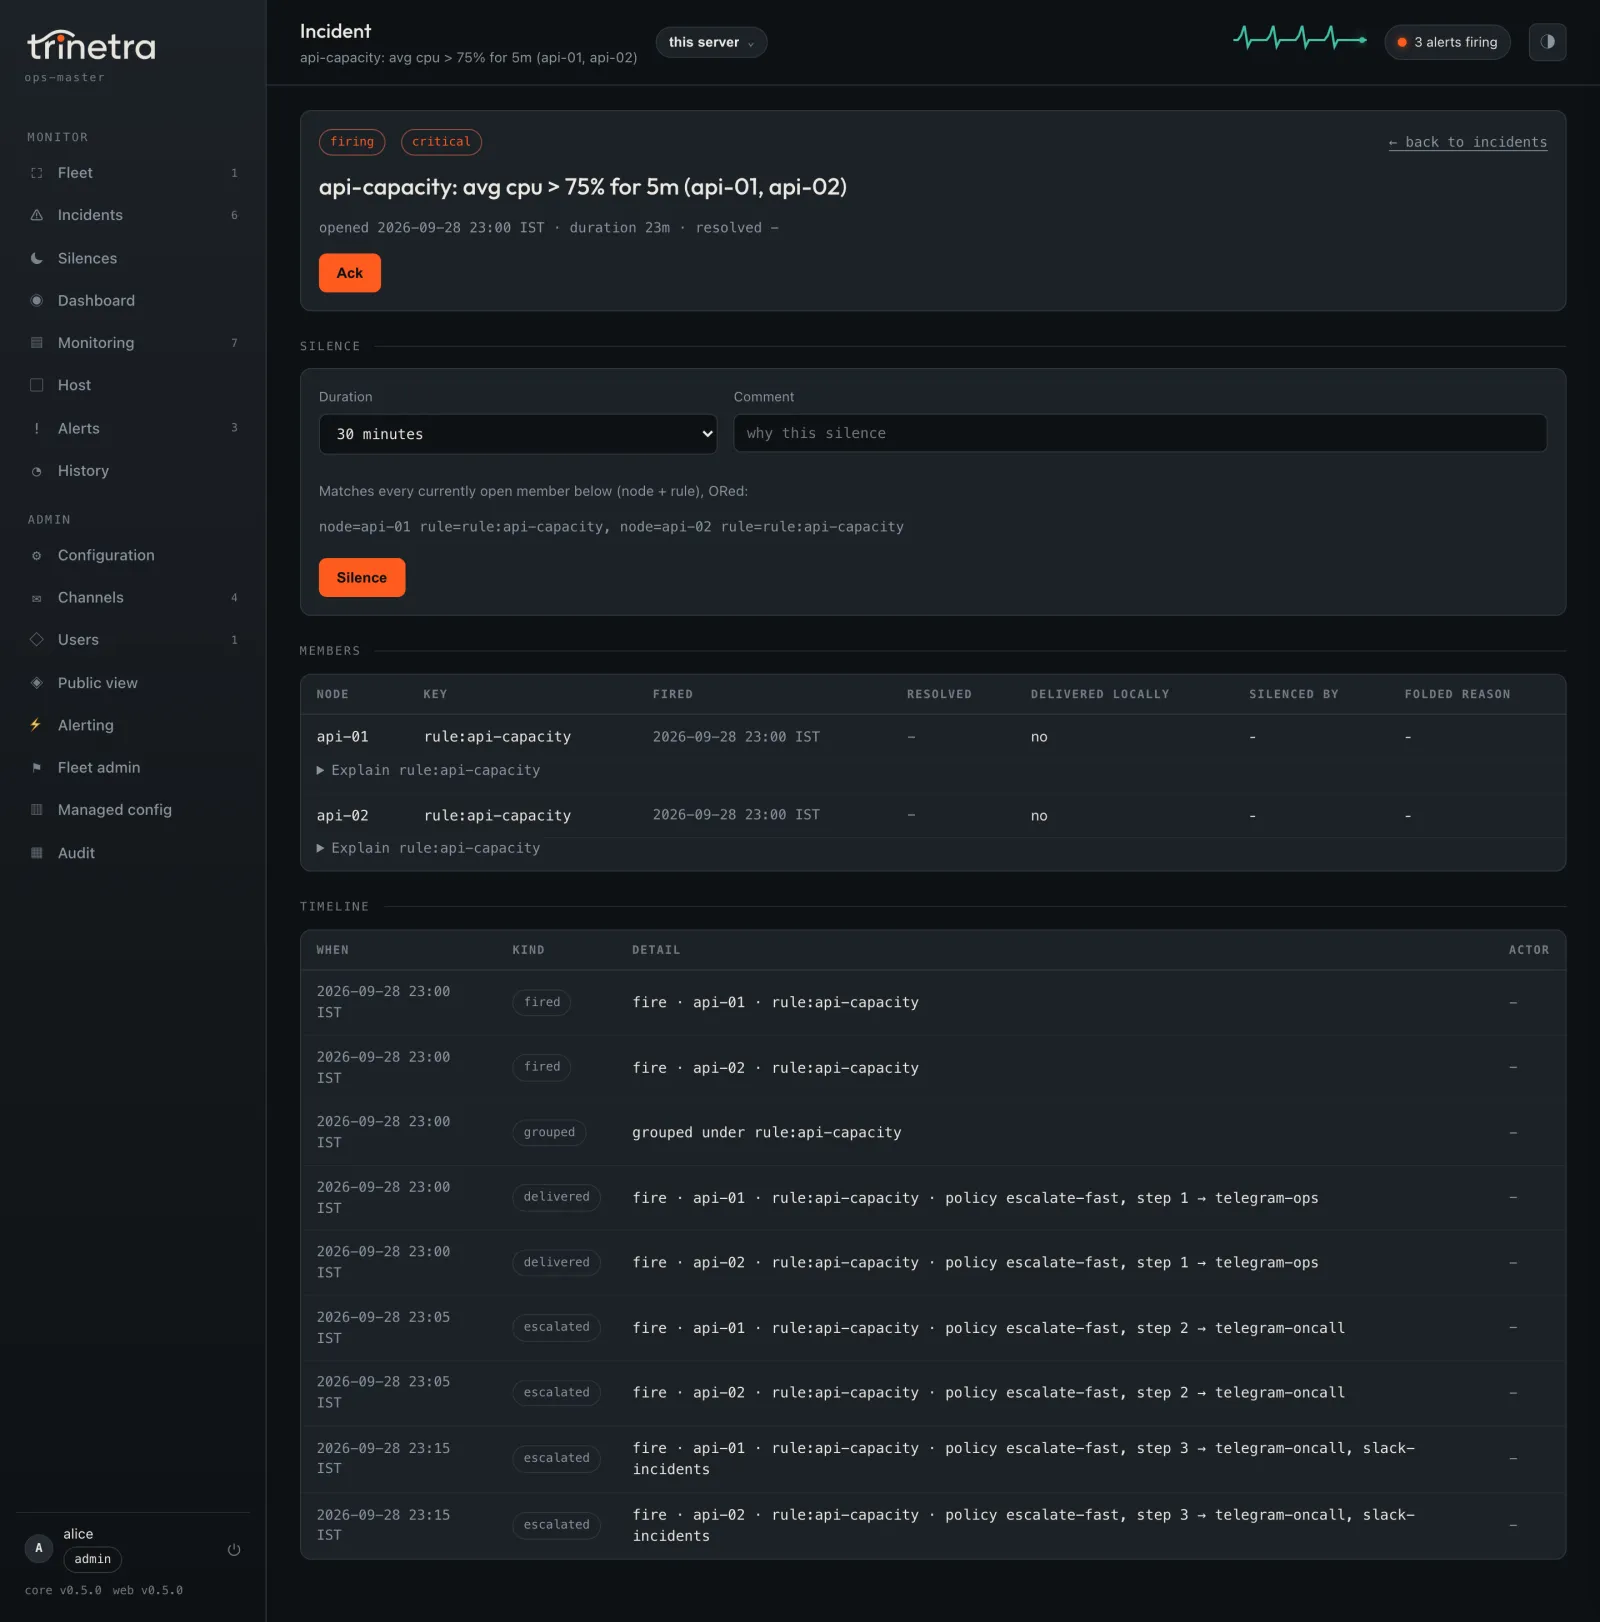
Task: Click 'core v0.5.0' version text
Action: [x=63, y=1590]
